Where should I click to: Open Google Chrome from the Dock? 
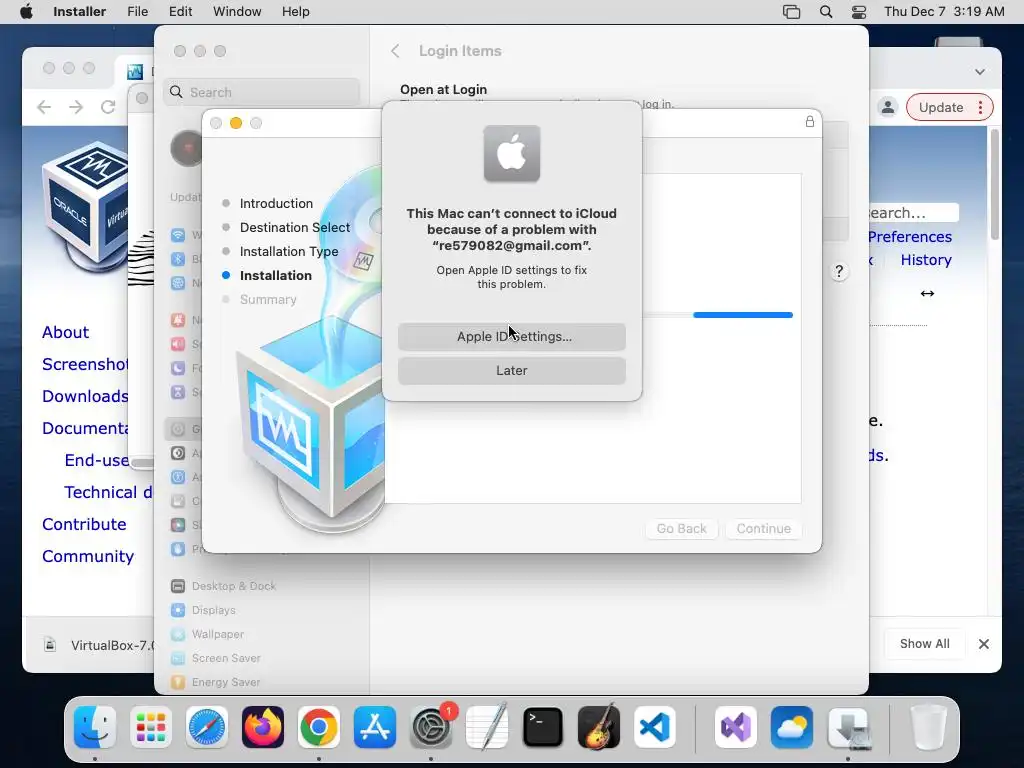(x=319, y=727)
